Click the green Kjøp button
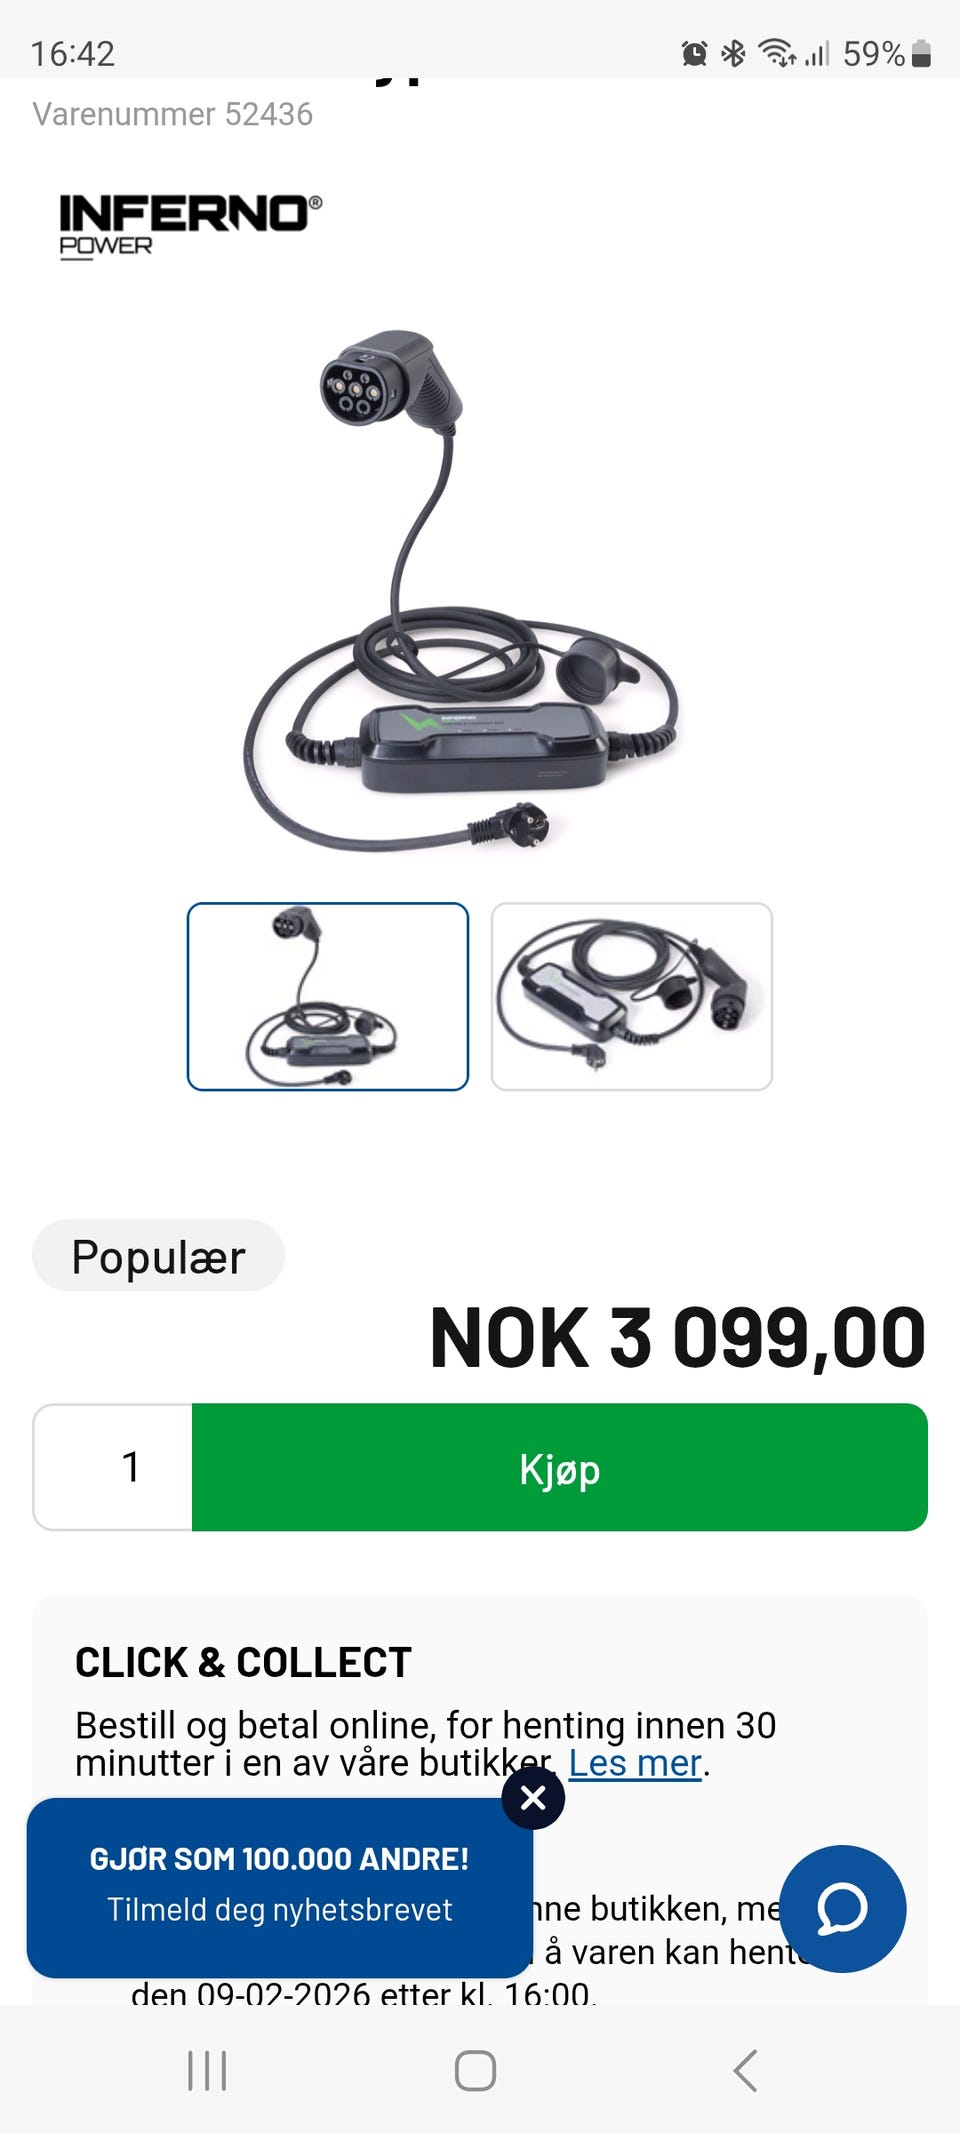960x2133 pixels. (560, 1467)
